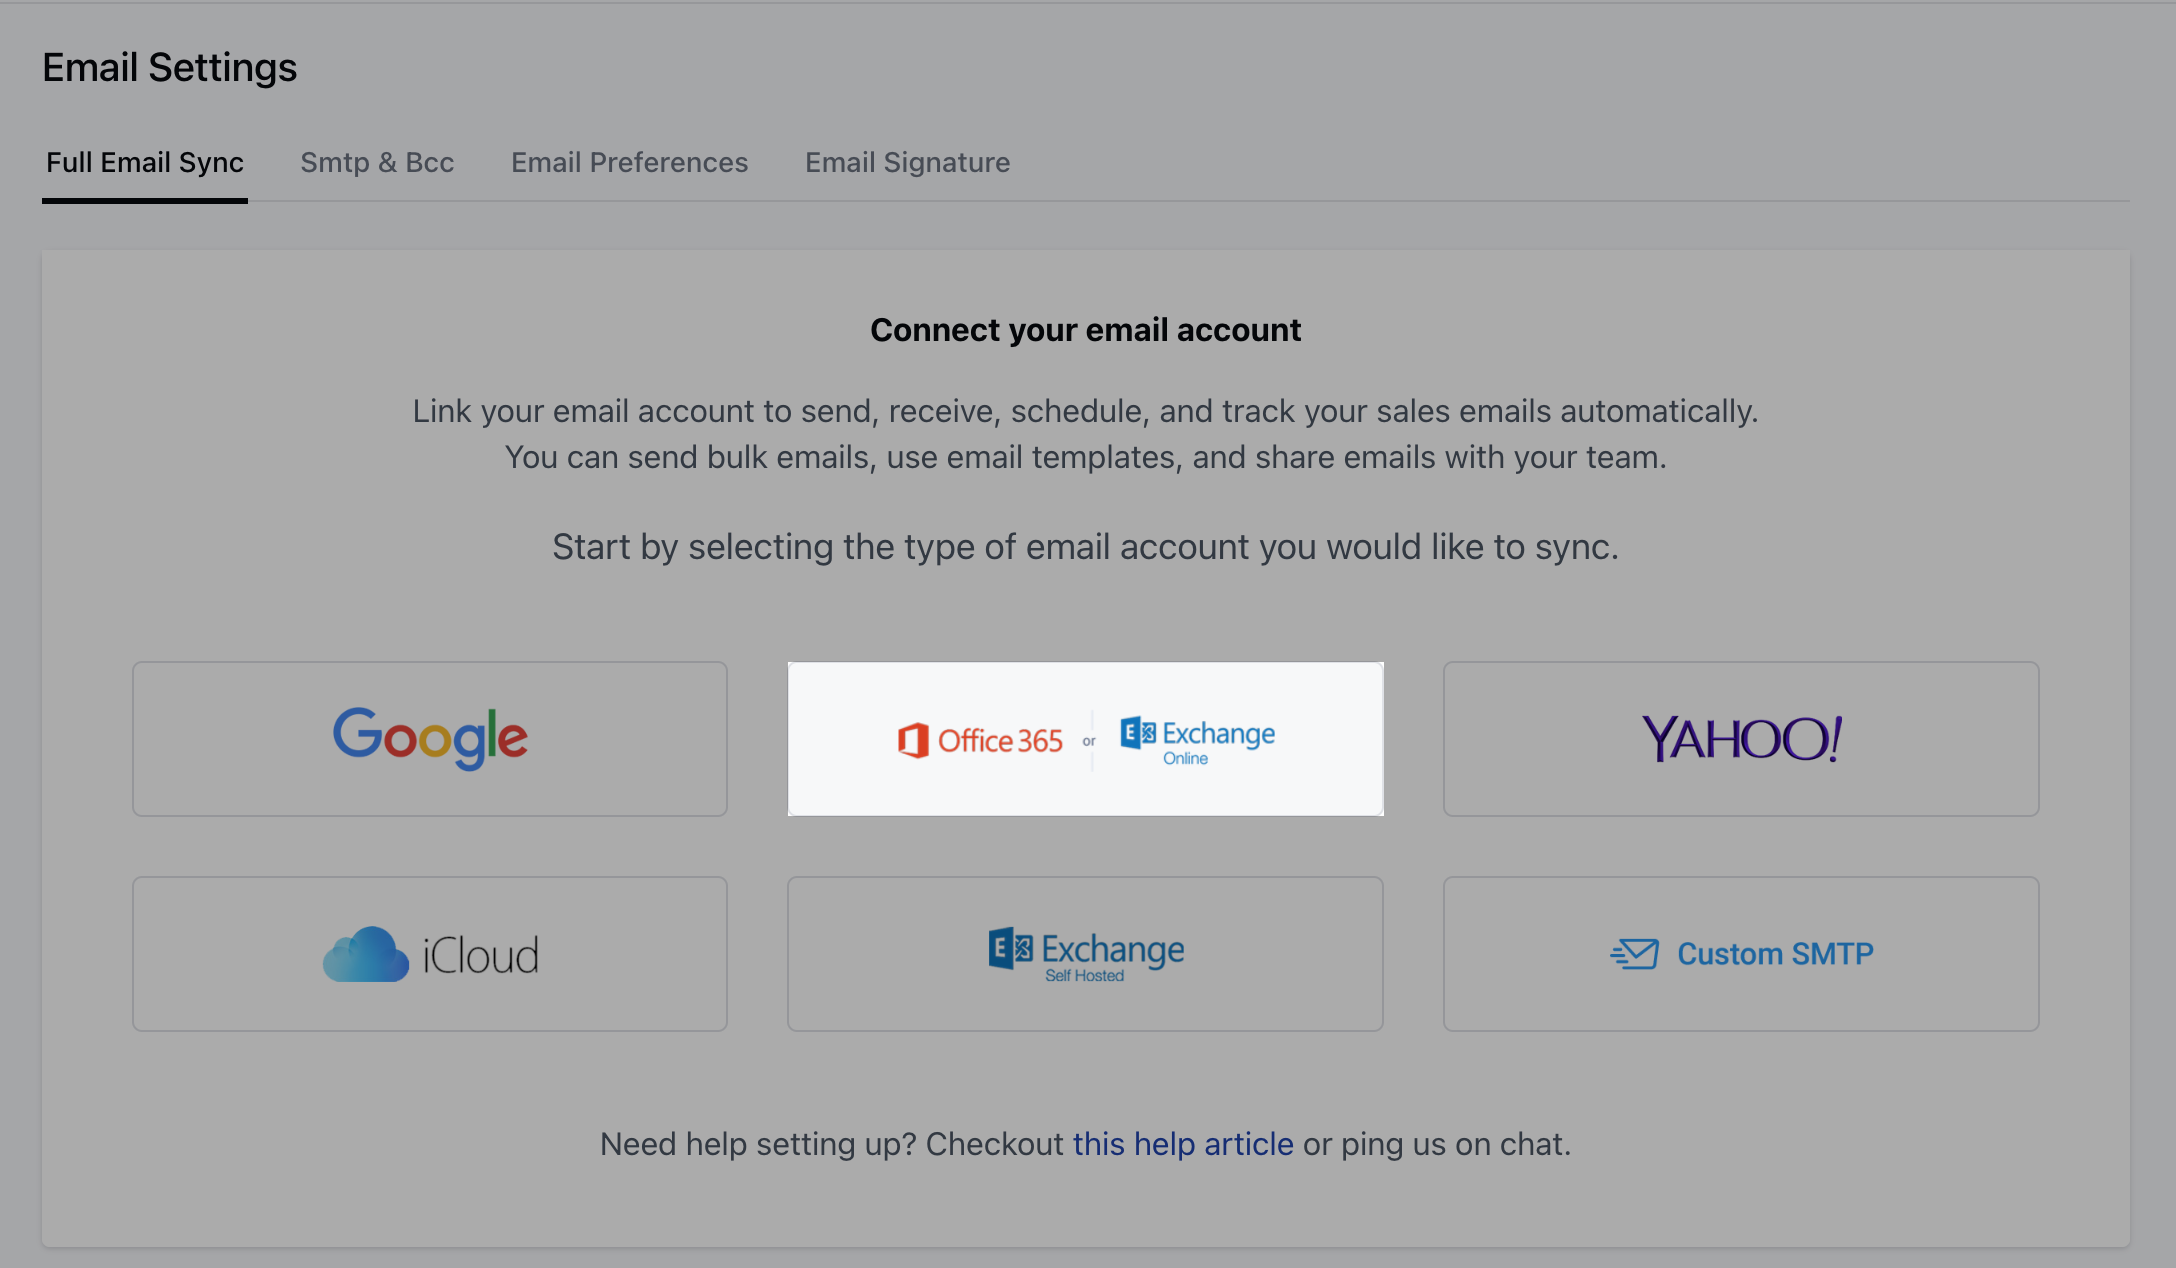Select the Full Email Sync tab
Screen dimensions: 2176x1268
click(x=145, y=162)
